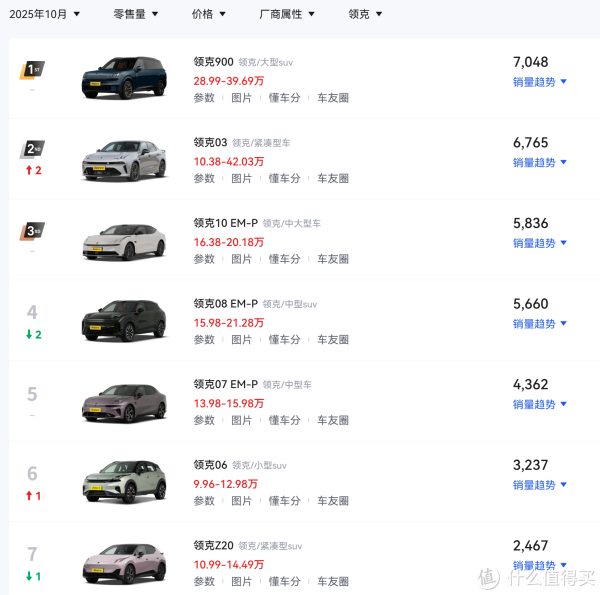Open the 2025年10月 date dropdown
The width and height of the screenshot is (600, 595).
tap(45, 14)
